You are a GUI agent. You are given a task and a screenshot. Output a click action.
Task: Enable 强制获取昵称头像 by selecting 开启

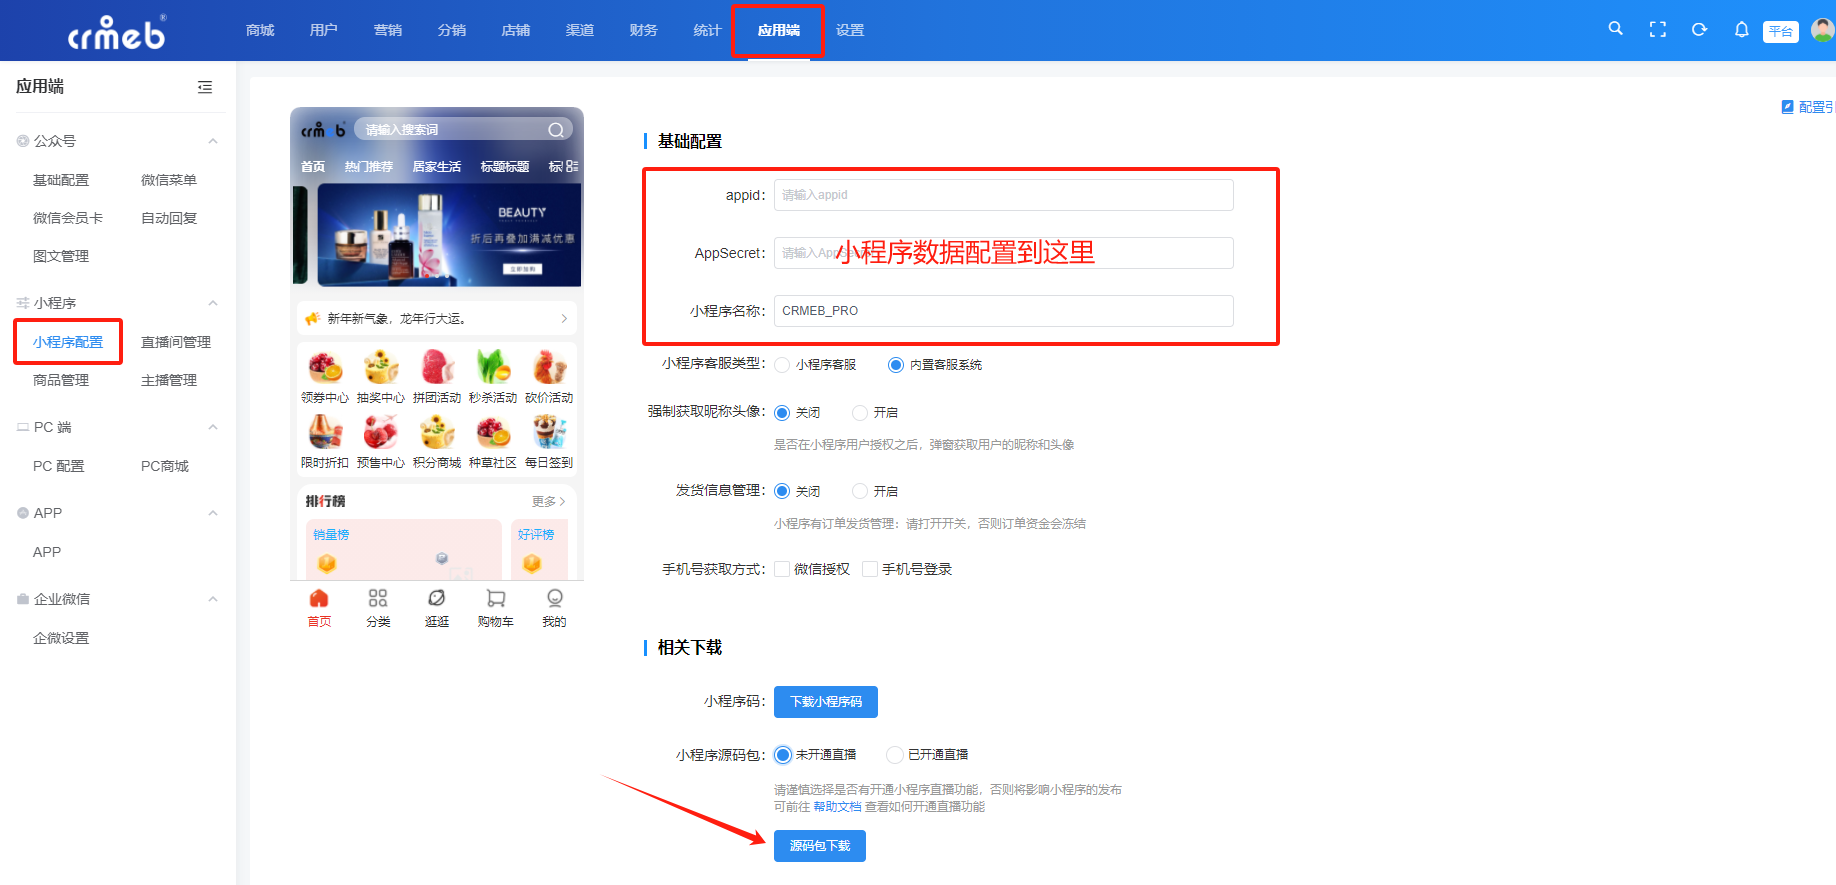coord(860,413)
